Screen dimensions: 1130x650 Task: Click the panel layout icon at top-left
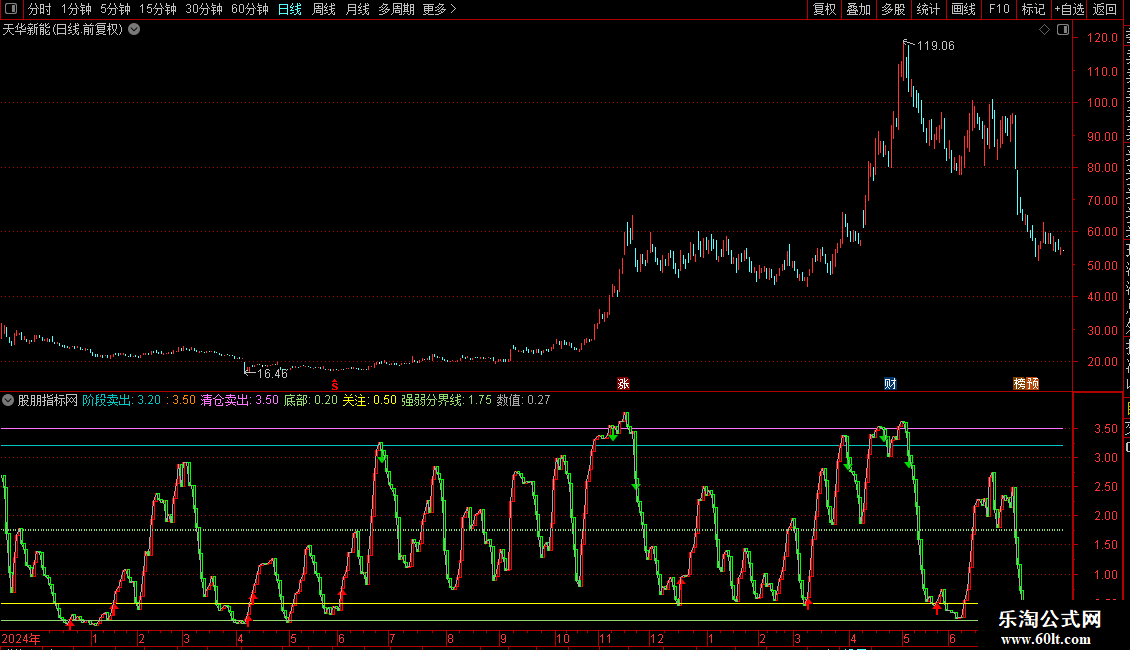tap(11, 9)
